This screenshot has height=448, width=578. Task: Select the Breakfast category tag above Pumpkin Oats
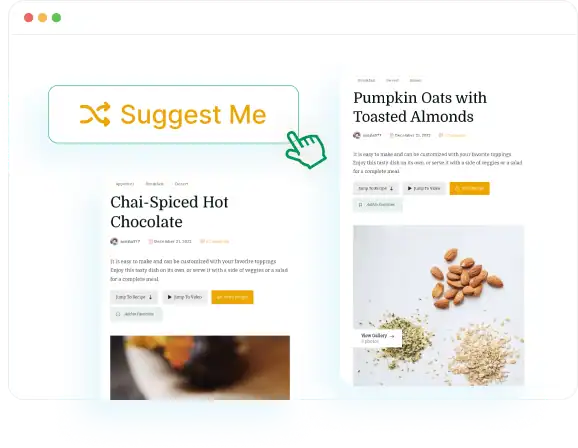tap(366, 80)
